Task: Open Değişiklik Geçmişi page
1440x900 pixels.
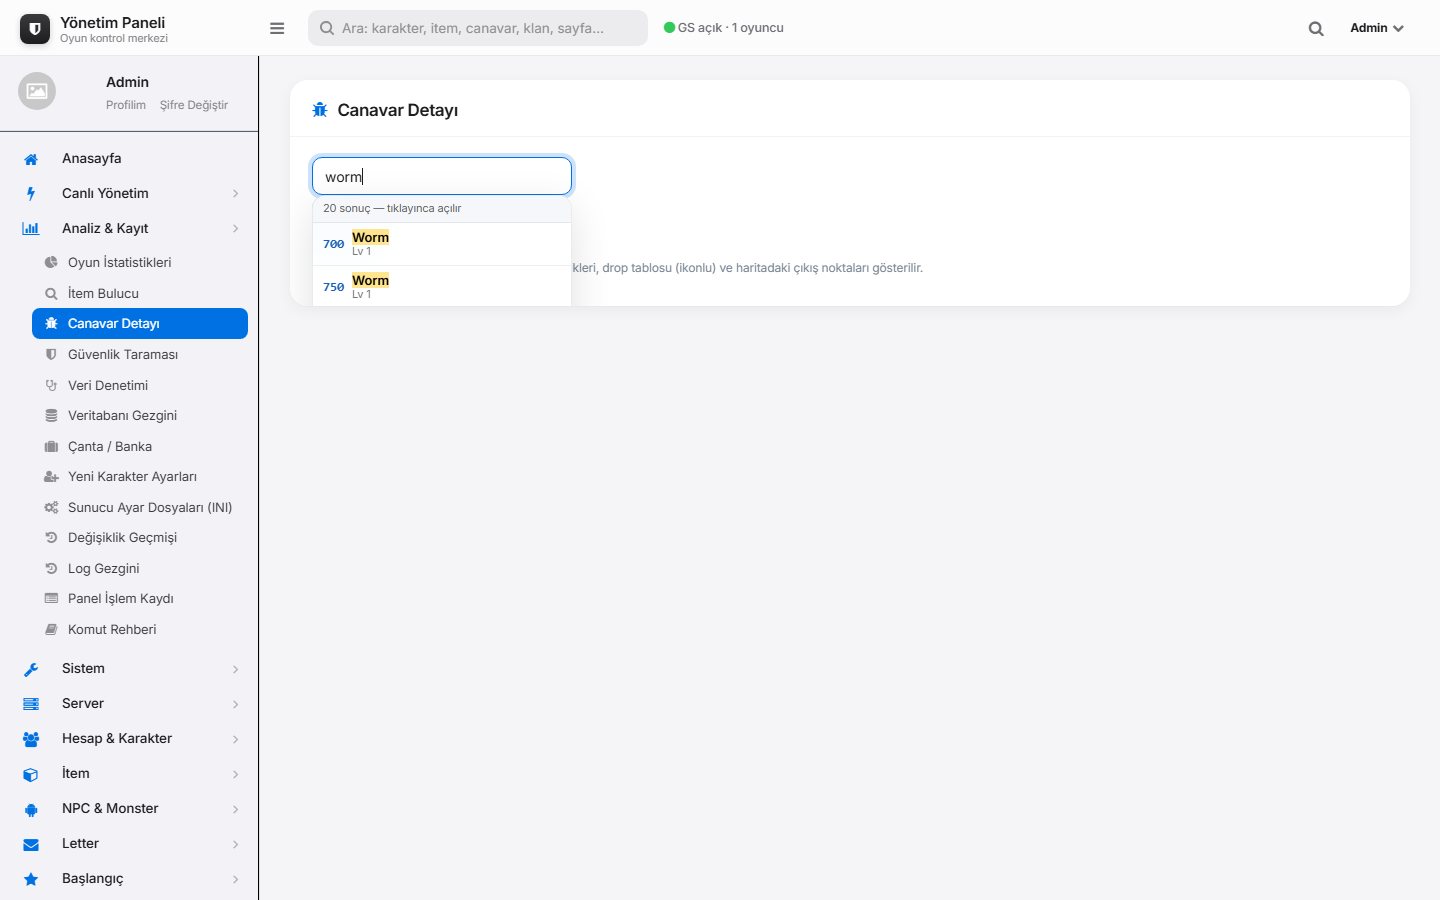Action: 140,538
